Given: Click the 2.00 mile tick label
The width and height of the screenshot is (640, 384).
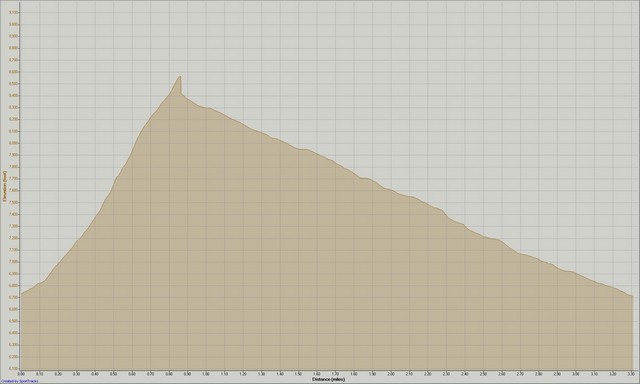Looking at the screenshot, I should tap(391, 373).
